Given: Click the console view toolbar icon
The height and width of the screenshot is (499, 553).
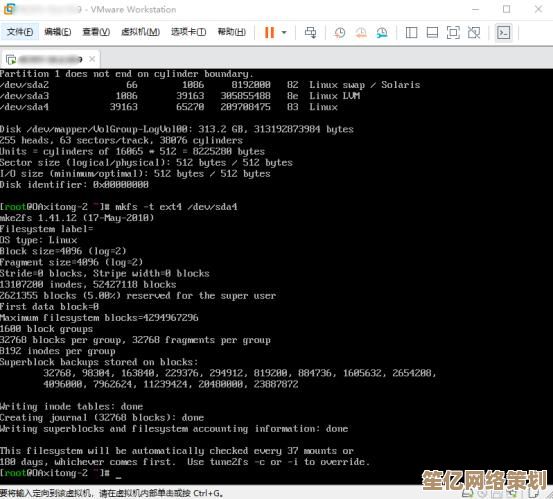Looking at the screenshot, I should (503, 32).
